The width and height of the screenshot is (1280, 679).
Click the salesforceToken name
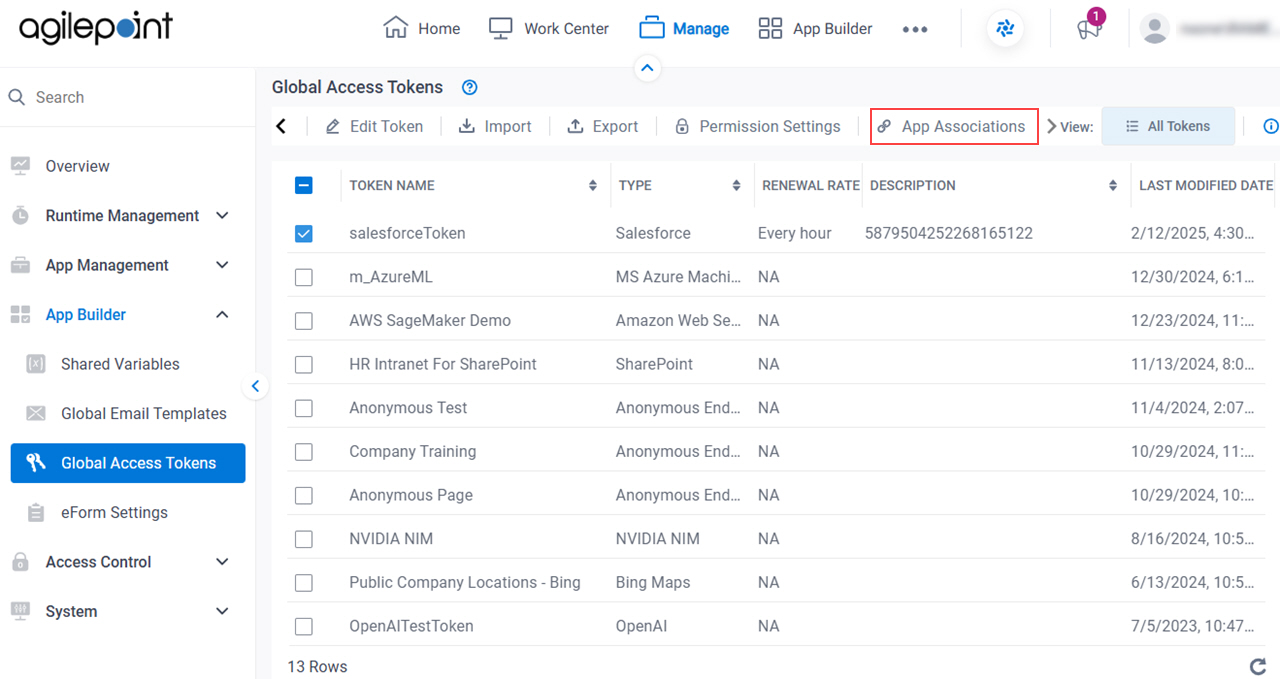tap(407, 233)
